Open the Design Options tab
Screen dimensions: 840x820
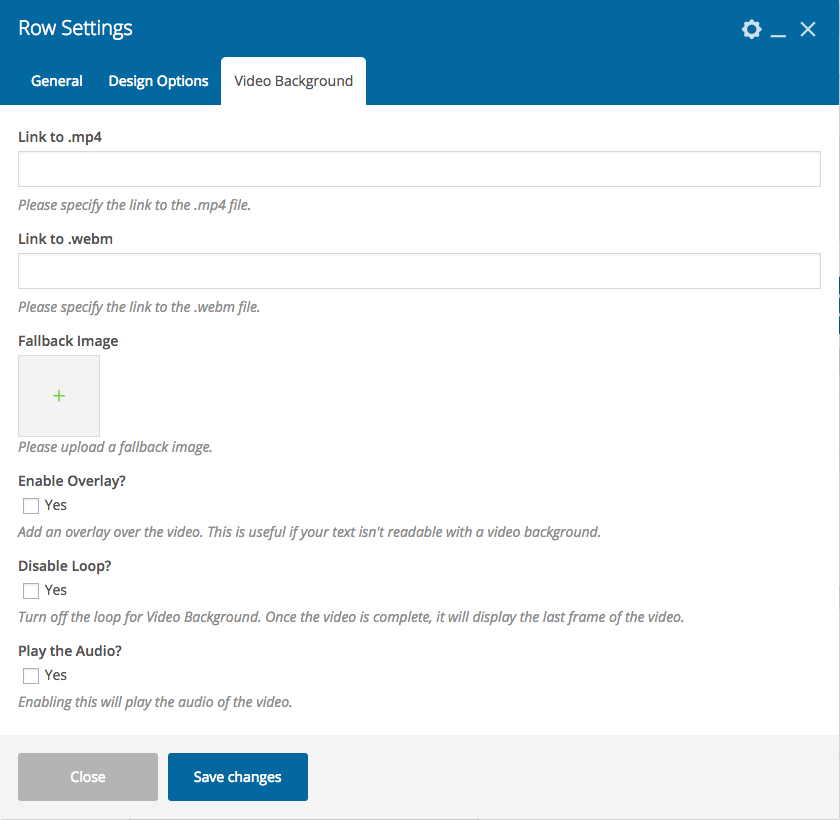click(x=158, y=81)
